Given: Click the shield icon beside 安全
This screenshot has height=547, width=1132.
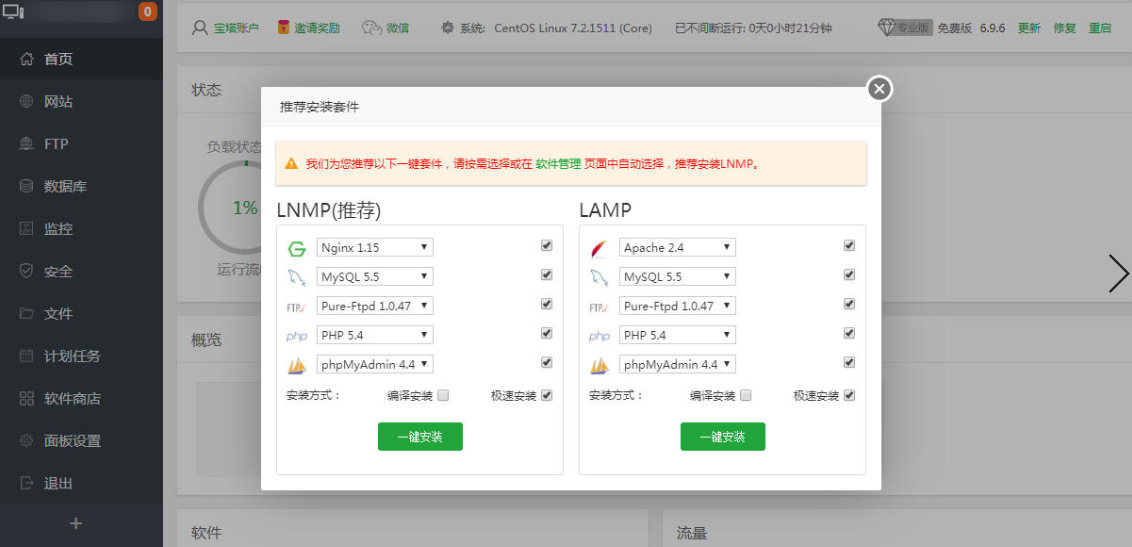Looking at the screenshot, I should (x=27, y=271).
